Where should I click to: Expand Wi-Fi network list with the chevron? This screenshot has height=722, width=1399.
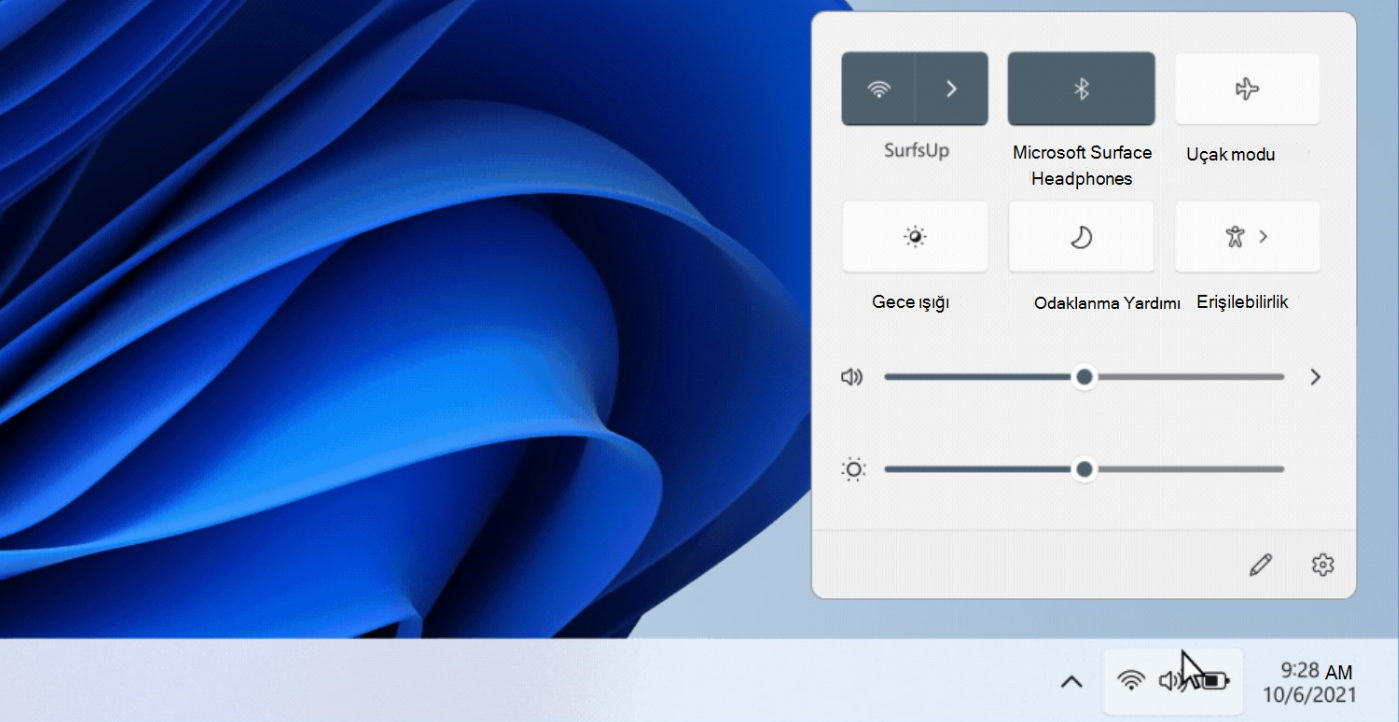(x=950, y=88)
